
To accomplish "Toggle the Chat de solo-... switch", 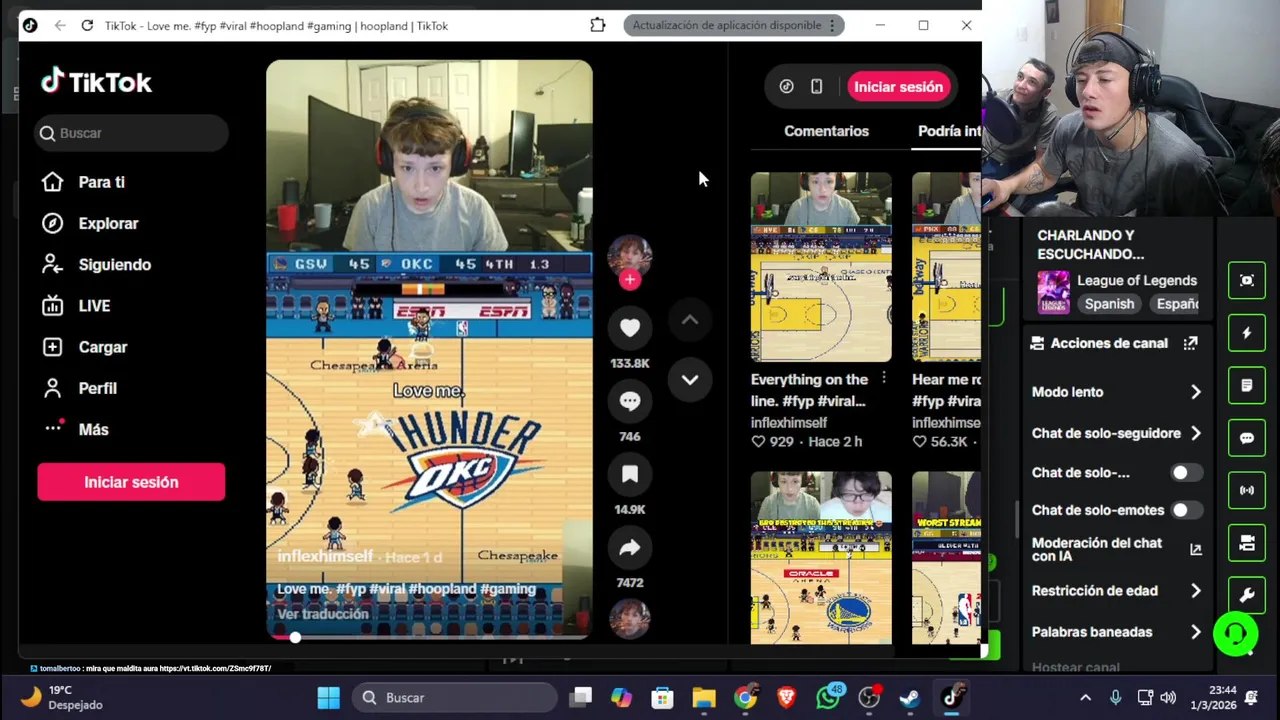I will [1186, 472].
